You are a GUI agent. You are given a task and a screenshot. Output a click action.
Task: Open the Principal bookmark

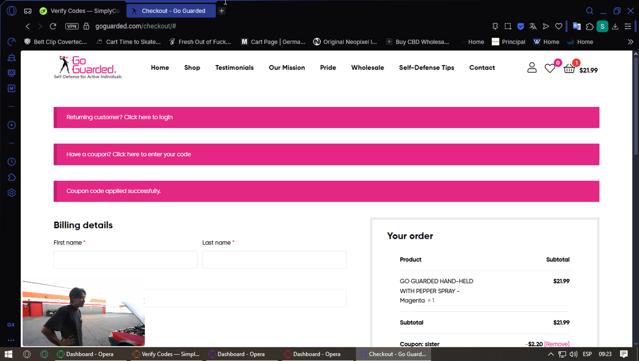pos(508,42)
